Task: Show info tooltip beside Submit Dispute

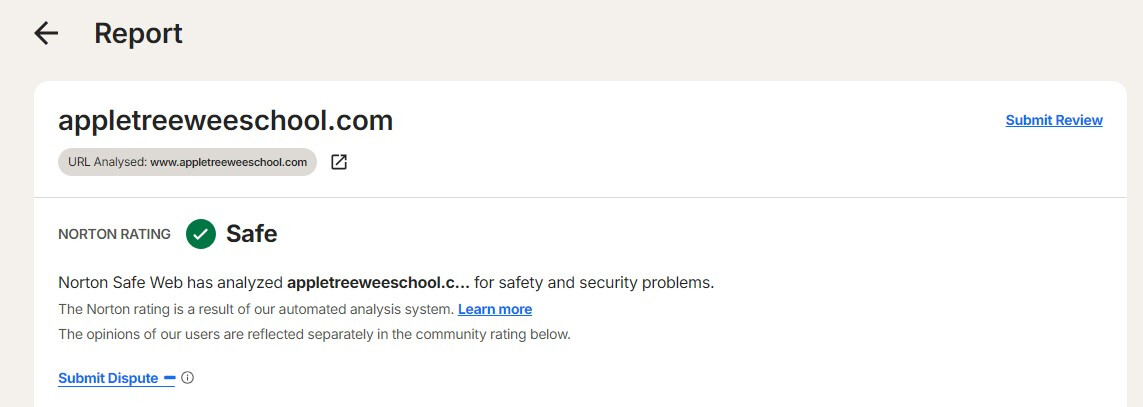Action: click(187, 378)
